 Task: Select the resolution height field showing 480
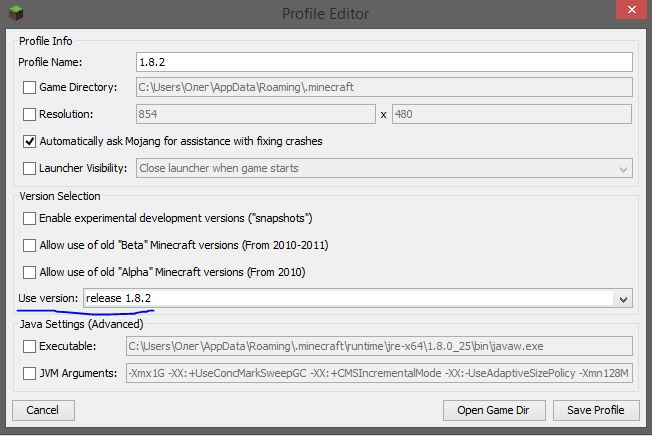click(512, 115)
